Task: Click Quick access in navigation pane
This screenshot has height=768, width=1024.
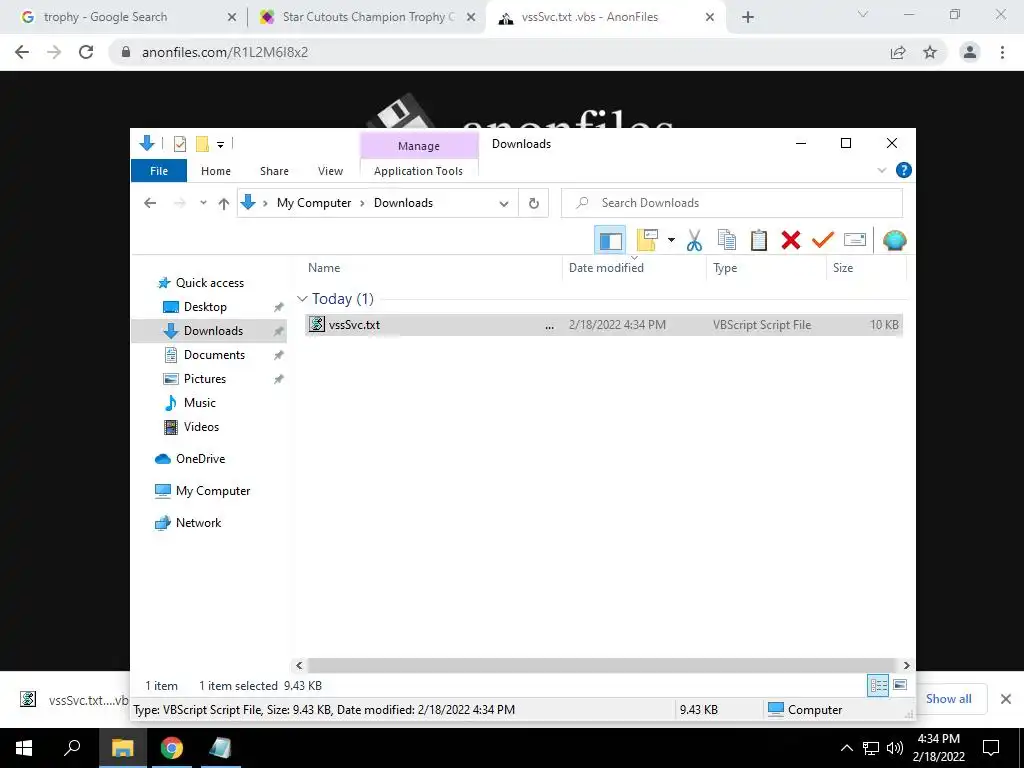Action: click(209, 283)
